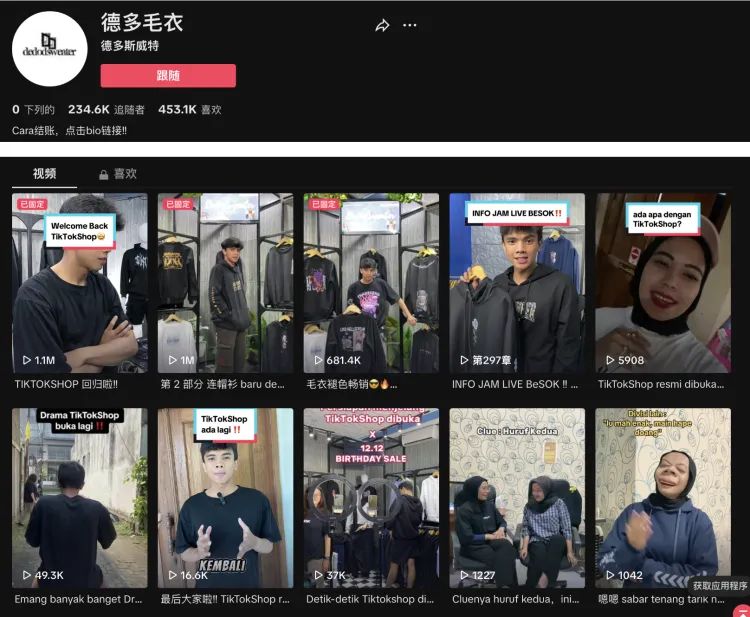The height and width of the screenshot is (617, 750).
Task: Click the 'Emang banyak banget Dr...' caption
Action: pyautogui.click(x=78, y=599)
